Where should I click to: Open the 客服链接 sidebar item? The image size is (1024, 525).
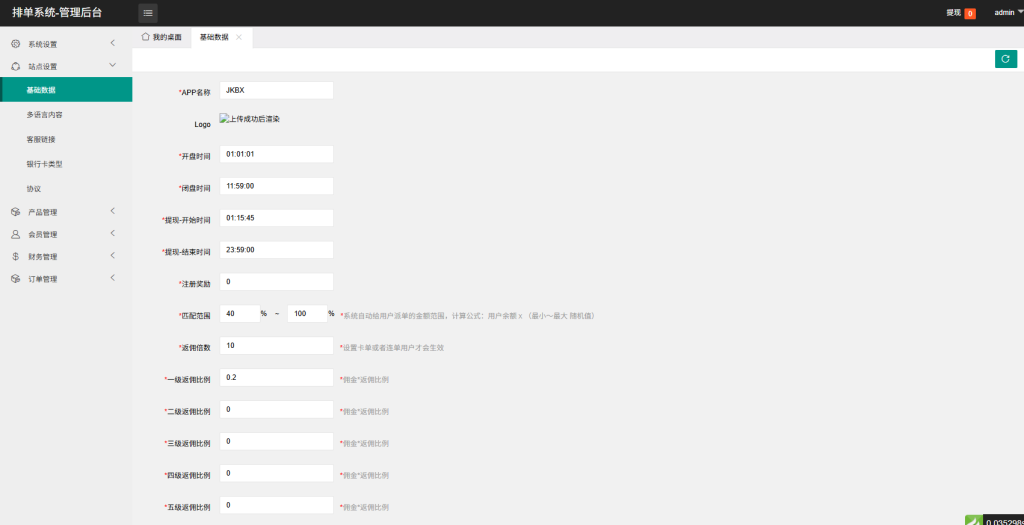coord(41,139)
